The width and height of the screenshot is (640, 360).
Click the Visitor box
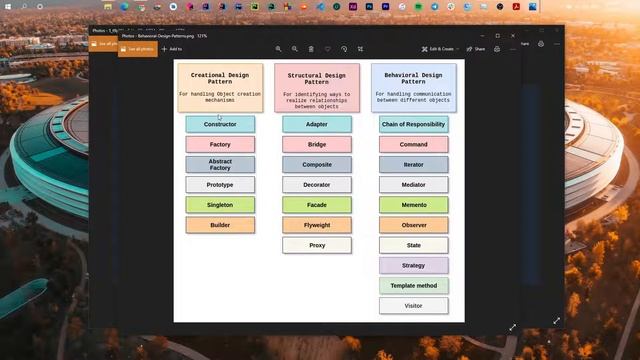coord(413,306)
